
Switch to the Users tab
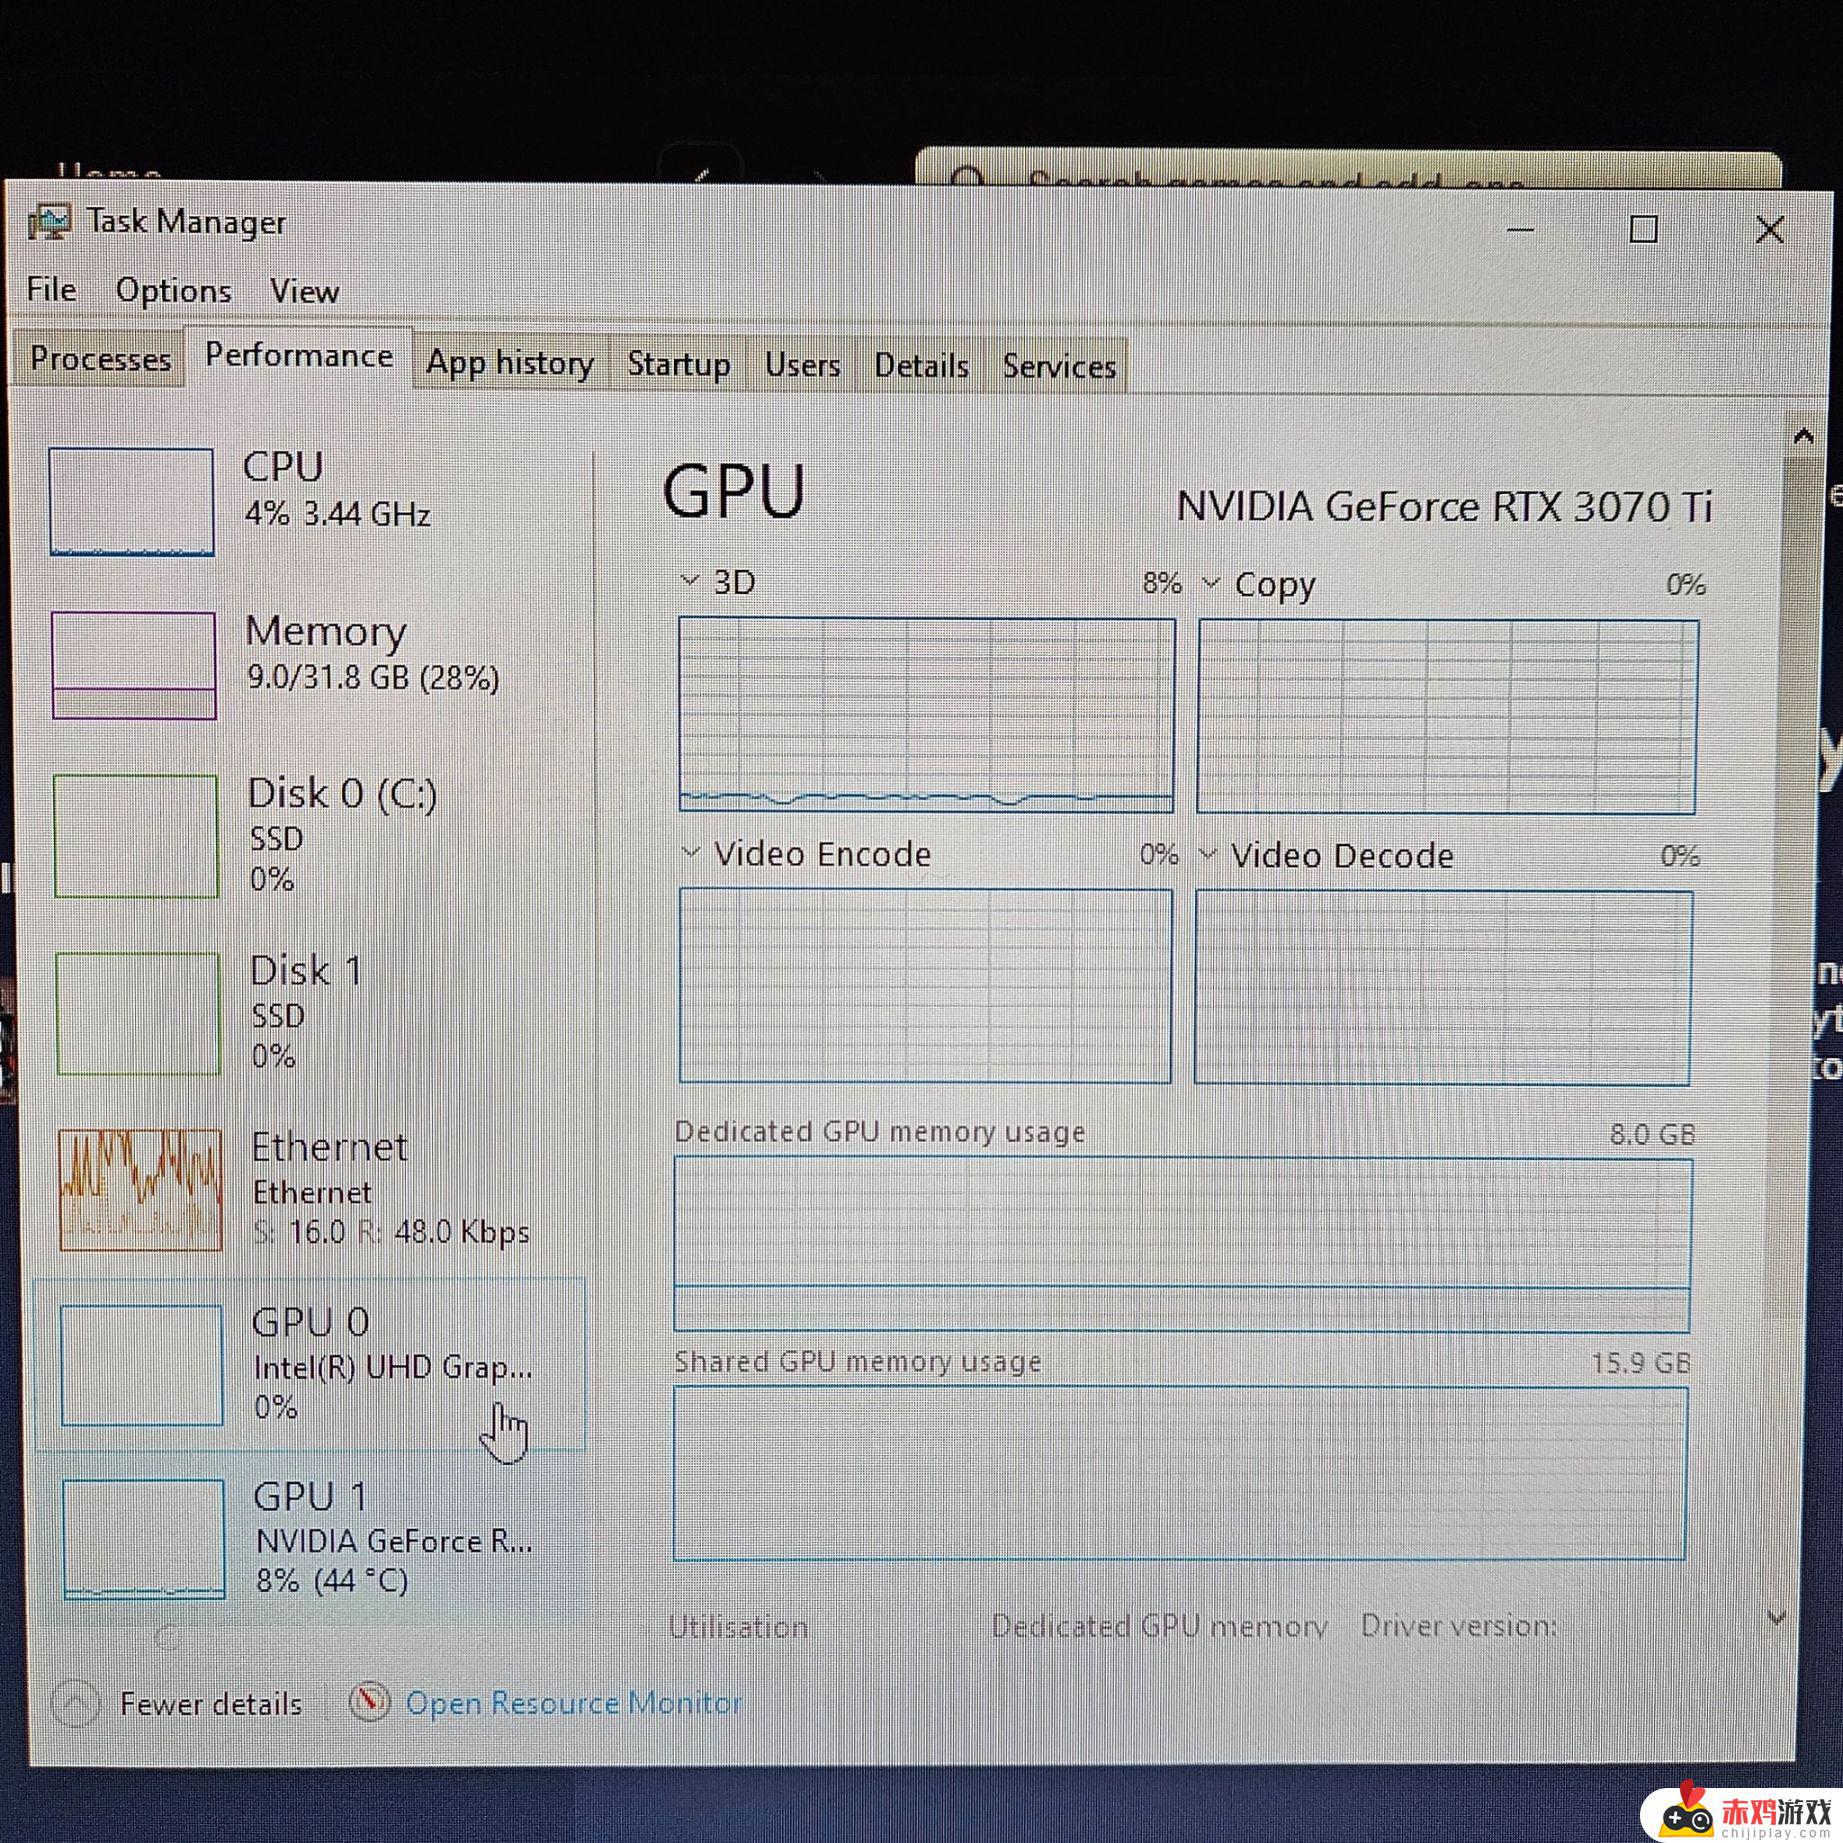tap(802, 365)
